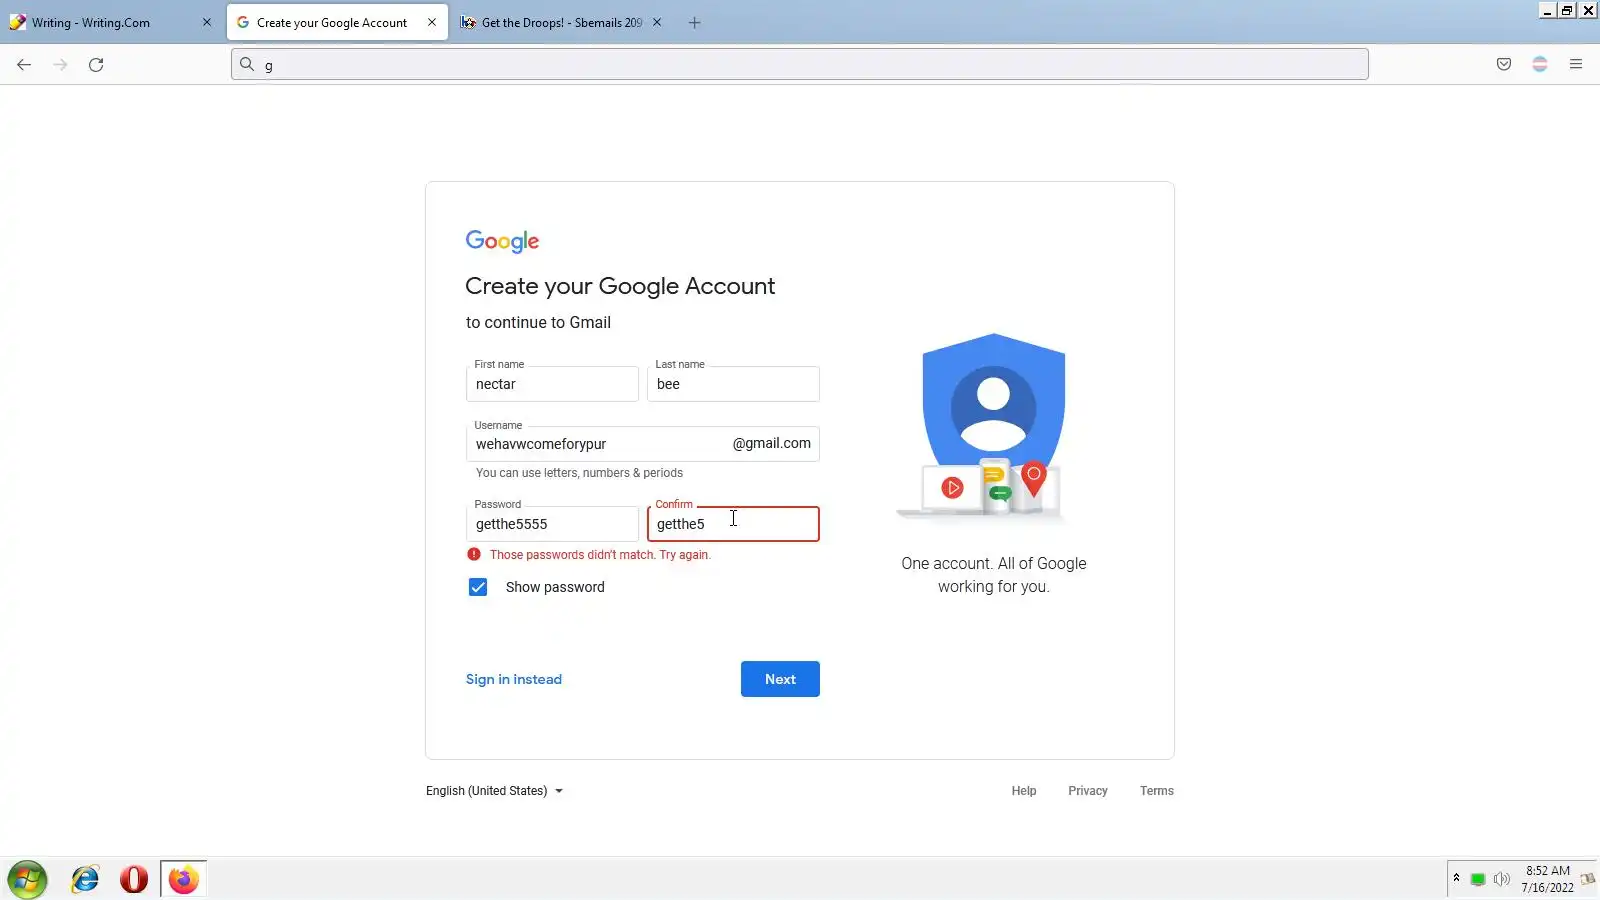
Task: Reload the current page
Action: click(x=96, y=65)
